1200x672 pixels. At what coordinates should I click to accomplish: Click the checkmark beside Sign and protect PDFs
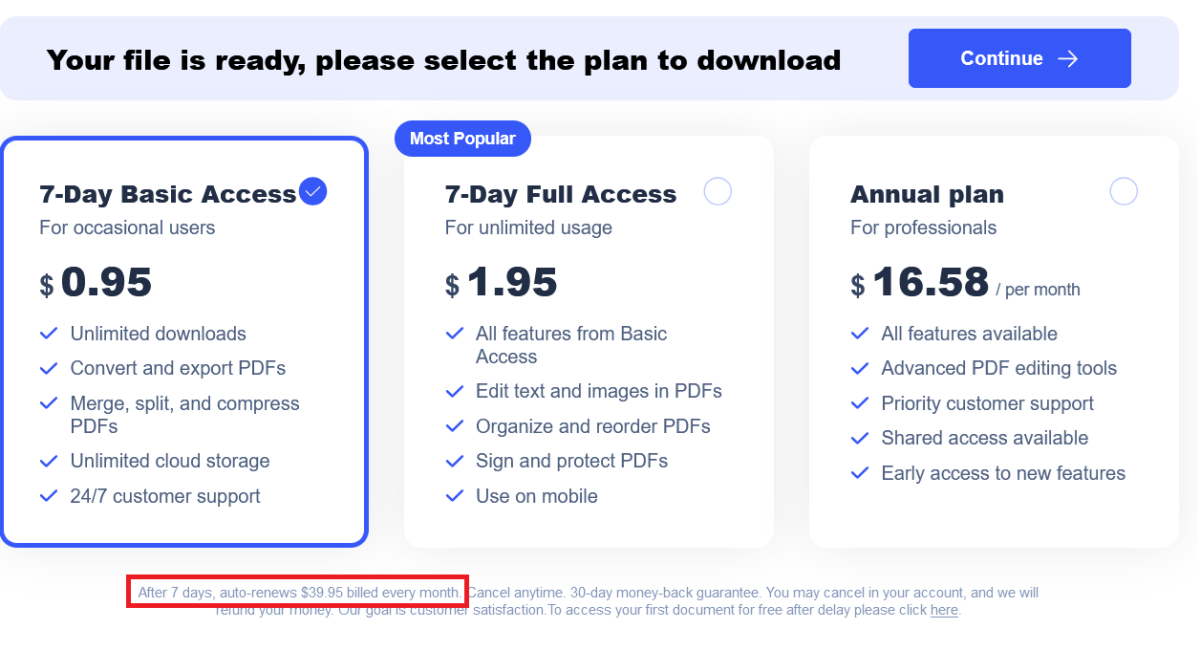click(455, 461)
